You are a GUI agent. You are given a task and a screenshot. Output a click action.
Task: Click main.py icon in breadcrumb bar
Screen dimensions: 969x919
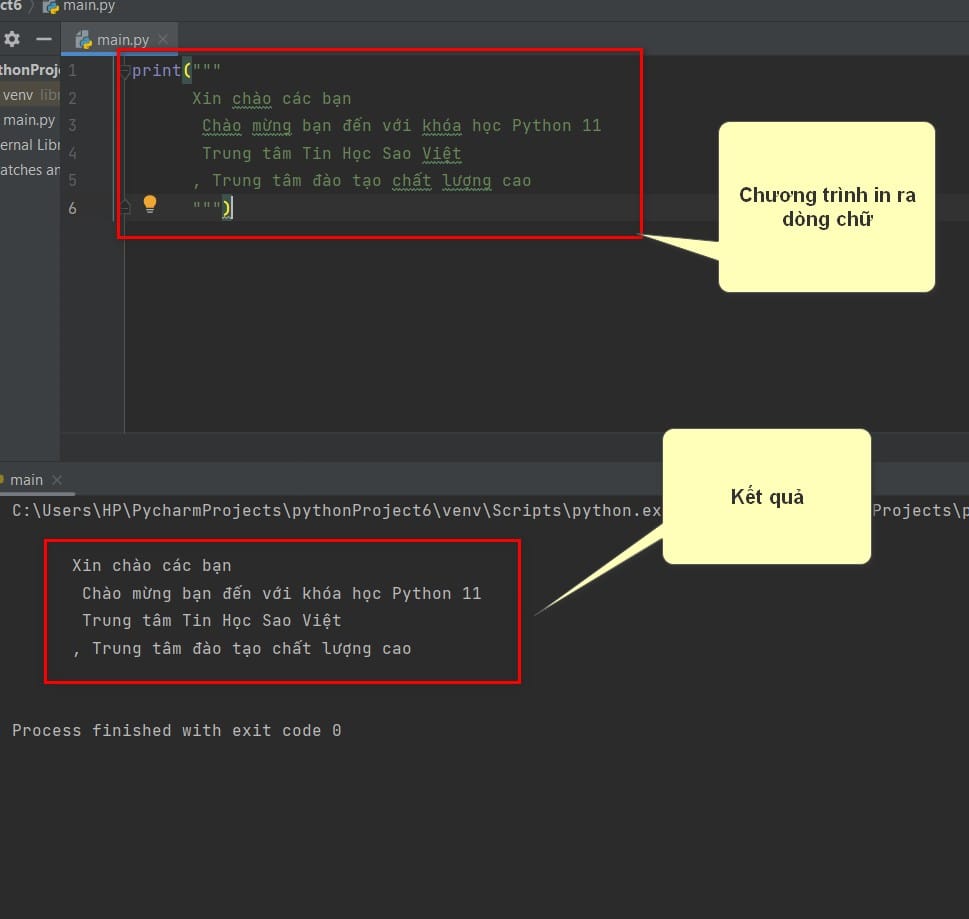51,6
